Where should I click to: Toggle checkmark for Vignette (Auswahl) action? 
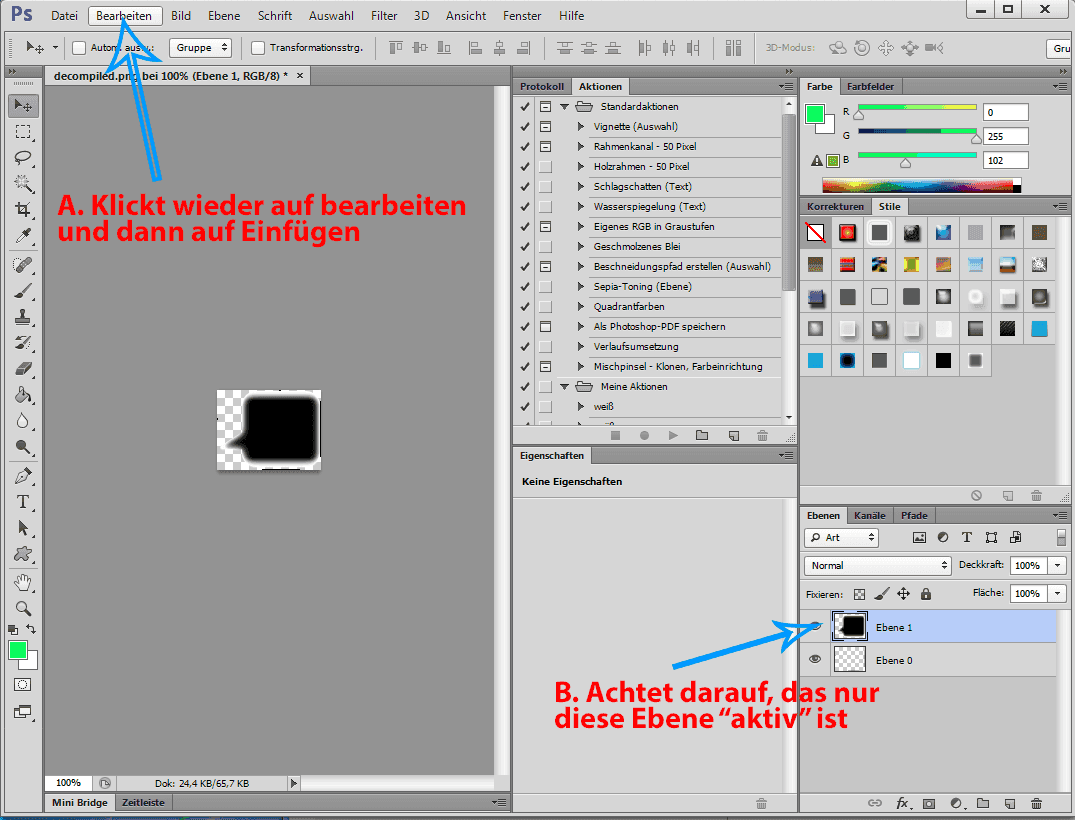point(525,127)
